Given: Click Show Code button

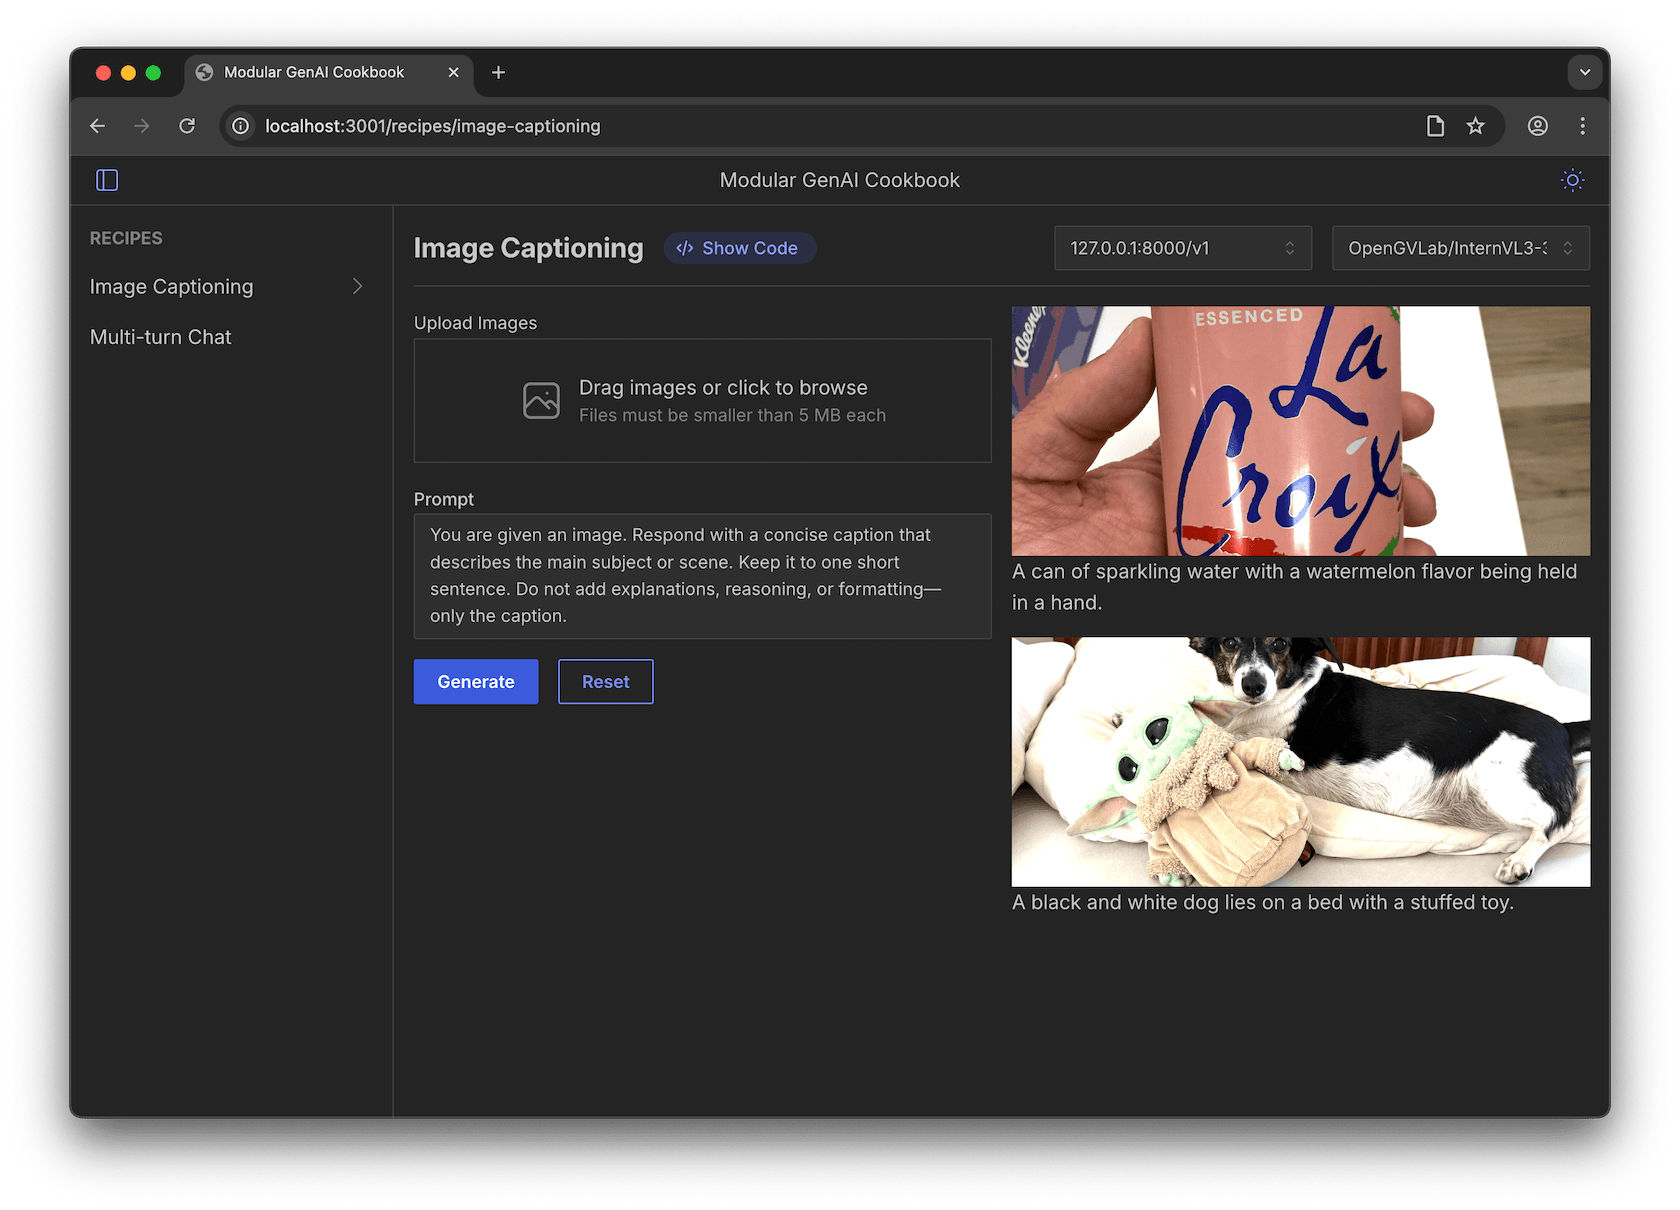Looking at the screenshot, I should 739,248.
